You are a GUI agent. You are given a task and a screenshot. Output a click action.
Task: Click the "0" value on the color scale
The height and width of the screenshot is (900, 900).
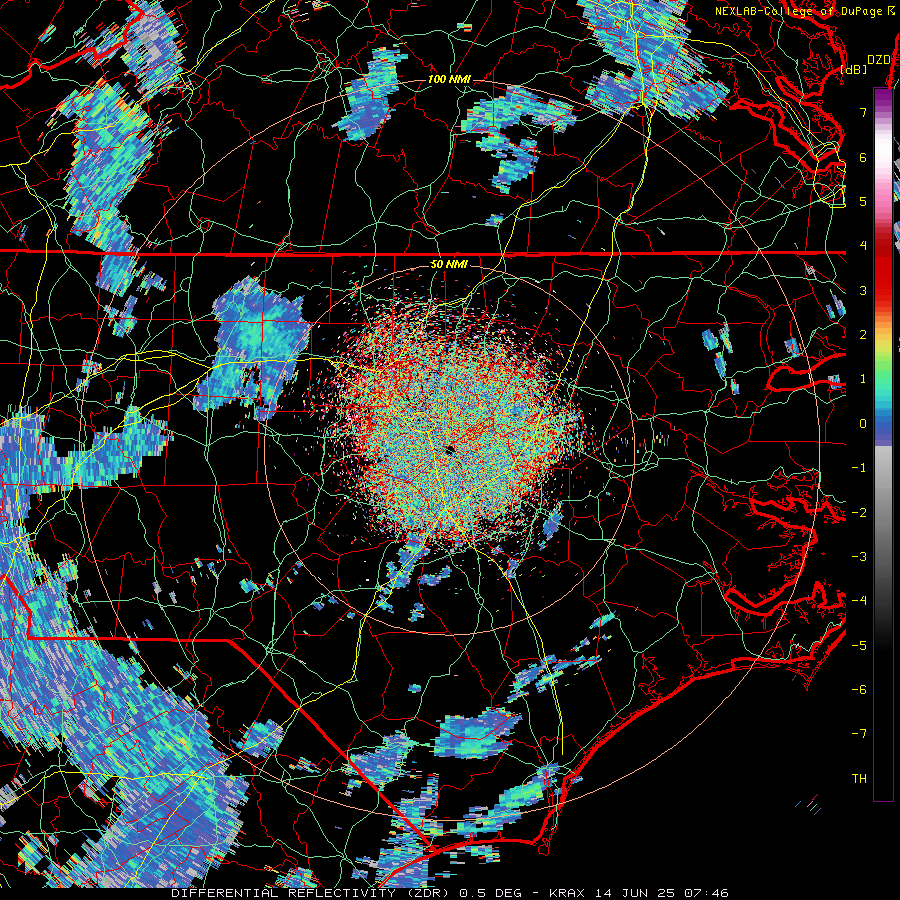coord(863,424)
